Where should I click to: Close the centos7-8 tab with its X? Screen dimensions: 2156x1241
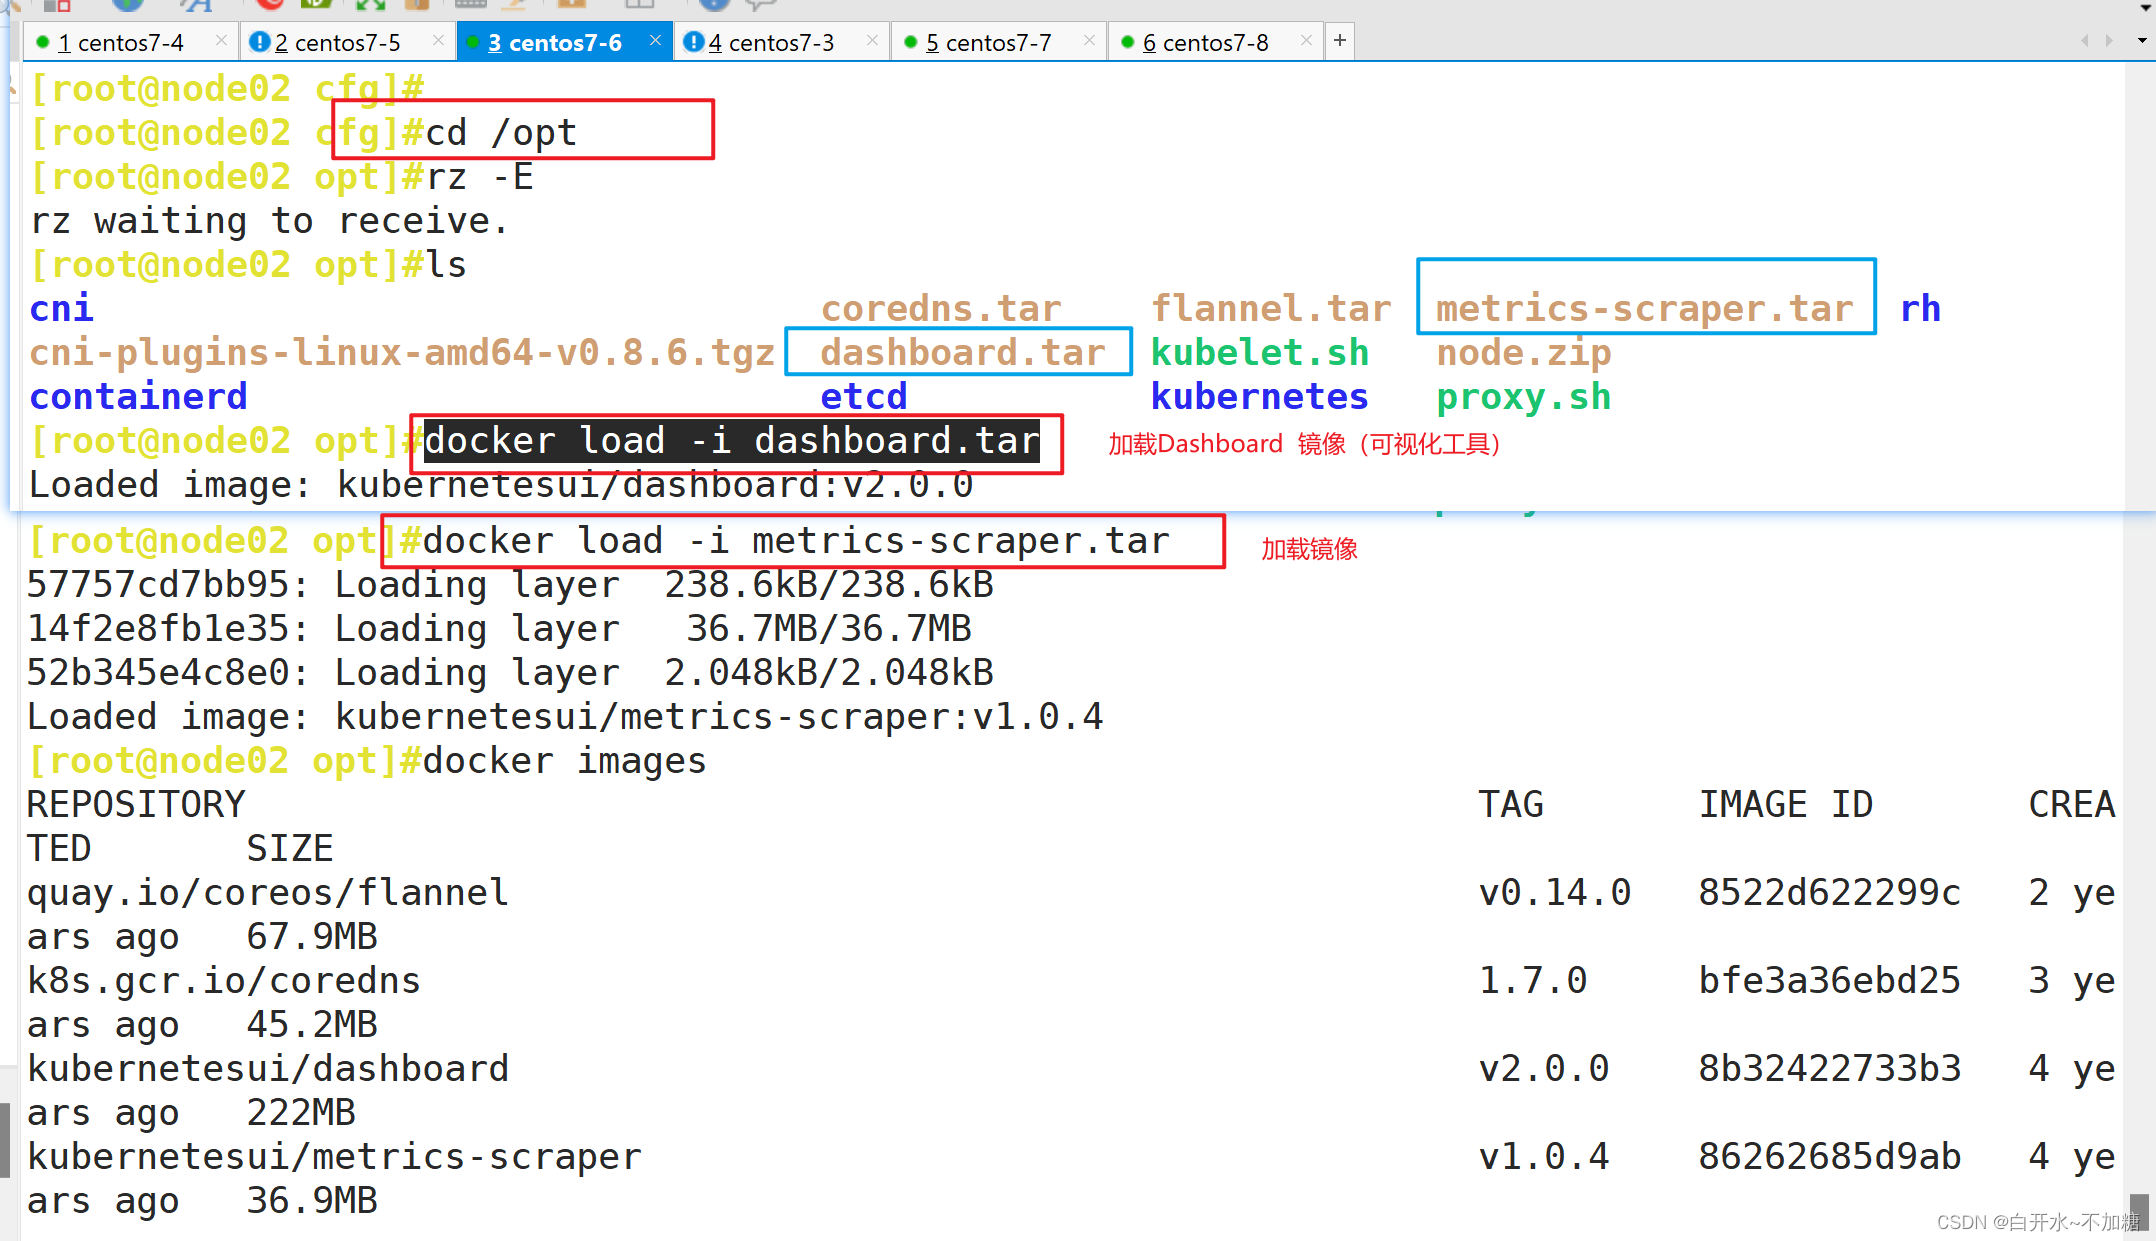coord(1306,40)
